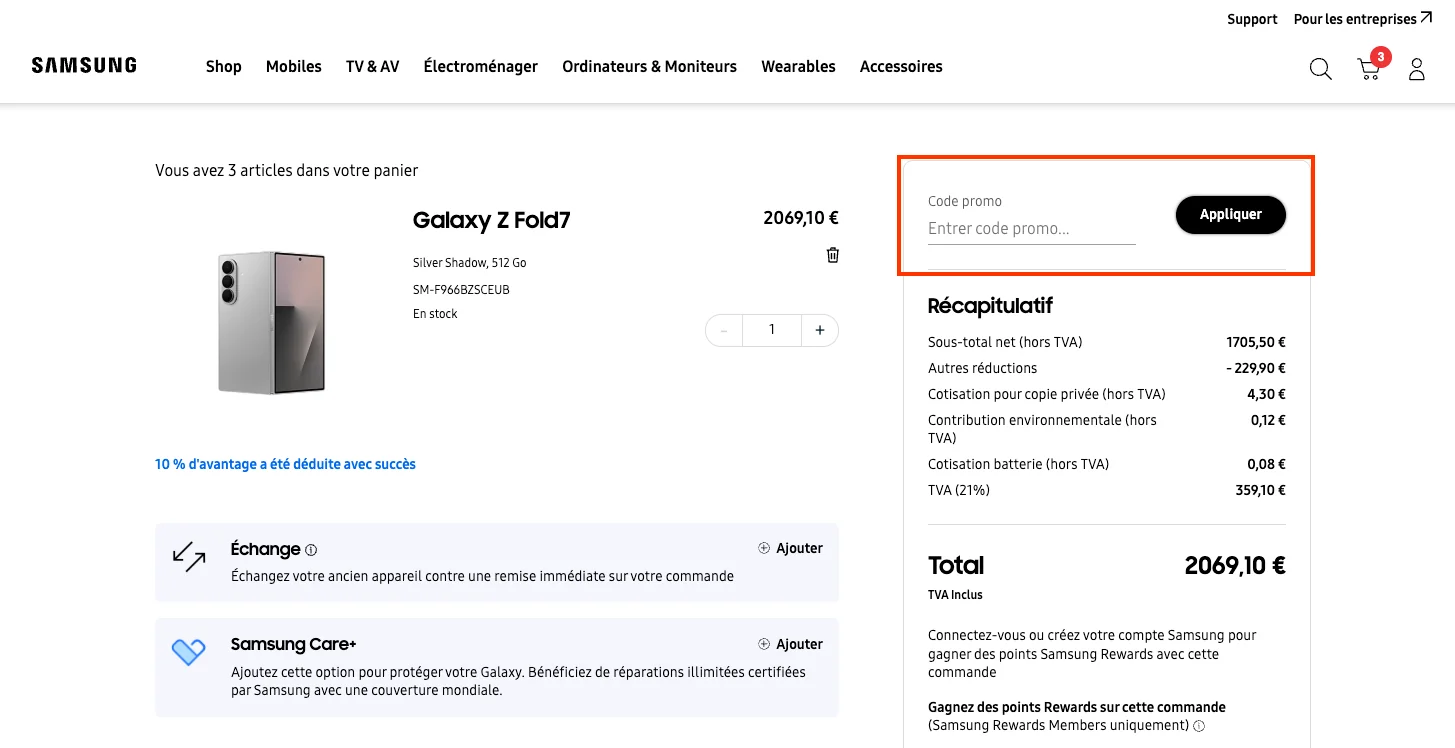Open the Électroménager menu
The width and height of the screenshot is (1455, 748).
(480, 66)
